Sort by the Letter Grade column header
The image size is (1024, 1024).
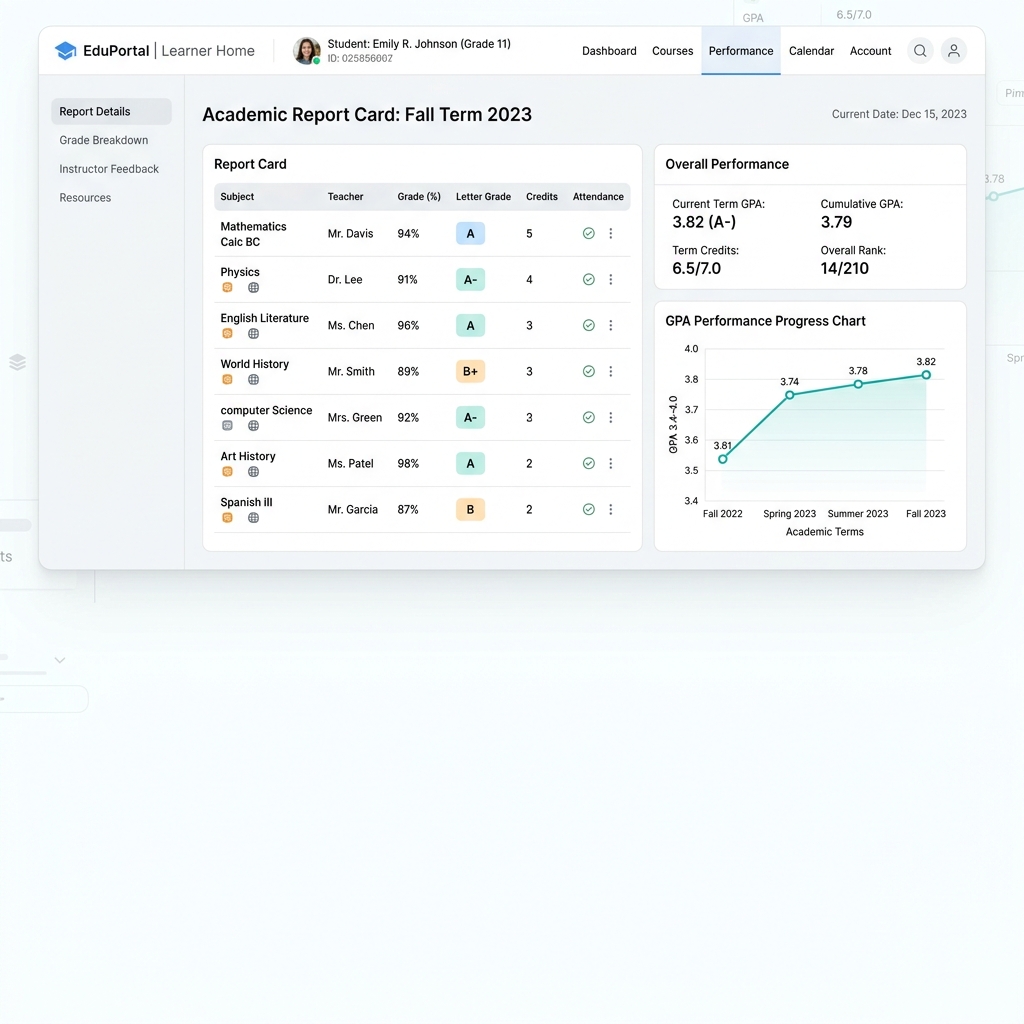click(483, 197)
